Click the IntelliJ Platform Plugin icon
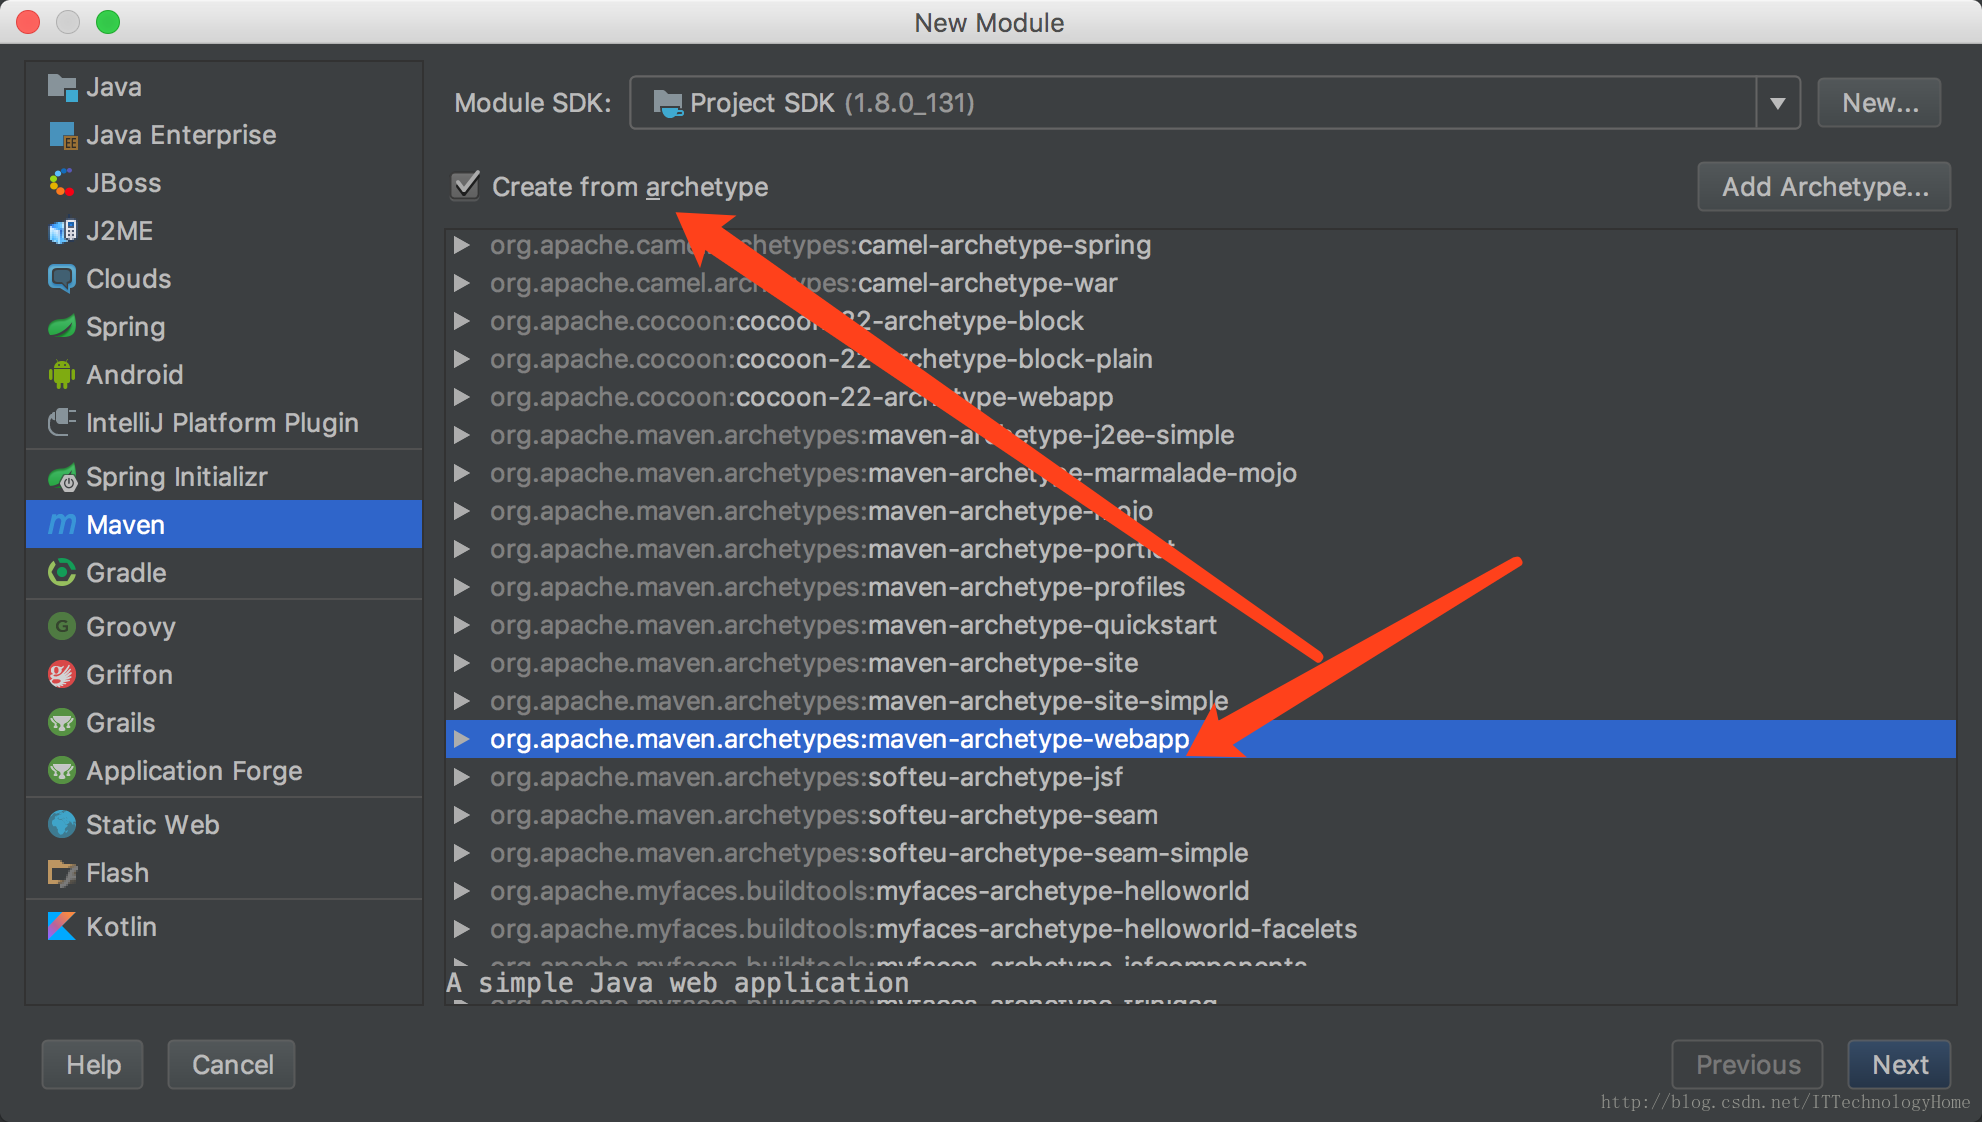The height and width of the screenshot is (1122, 1982). point(62,423)
